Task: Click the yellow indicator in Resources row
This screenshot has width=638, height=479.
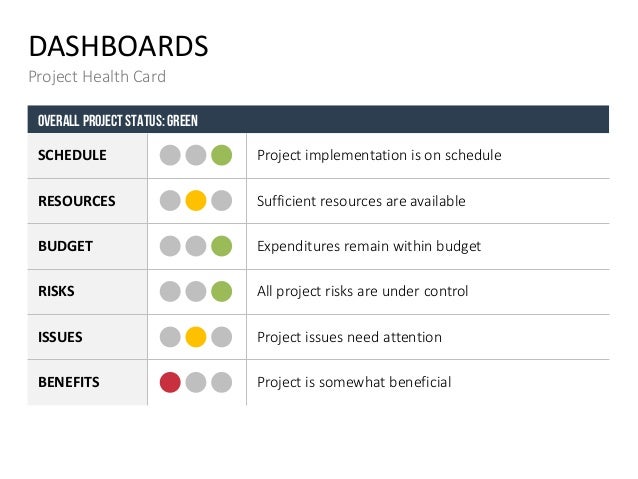Action: click(196, 201)
